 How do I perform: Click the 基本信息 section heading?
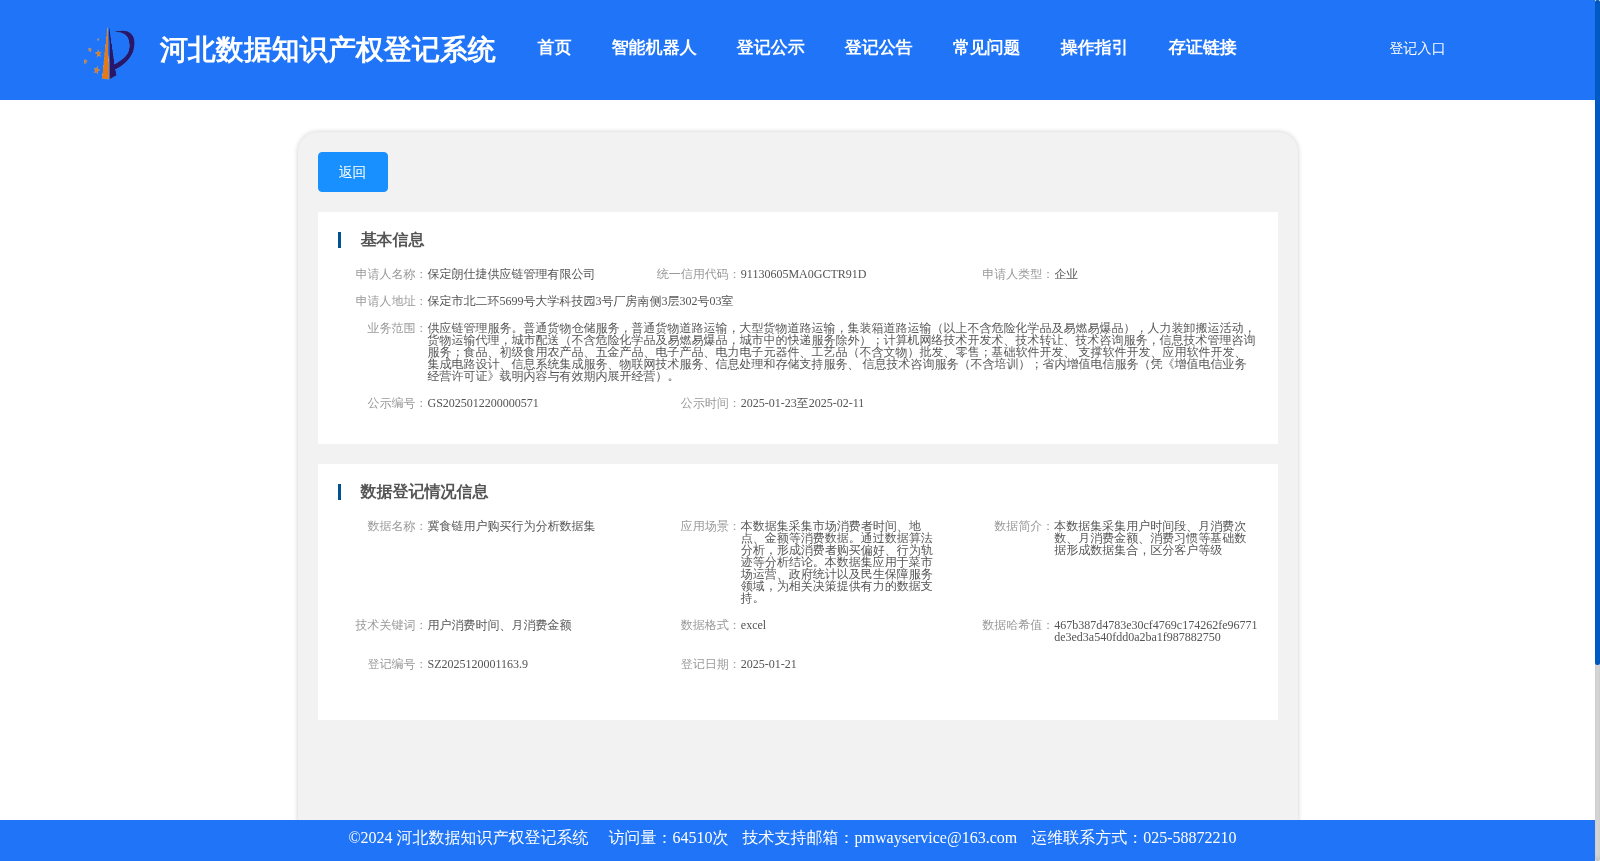pyautogui.click(x=392, y=240)
